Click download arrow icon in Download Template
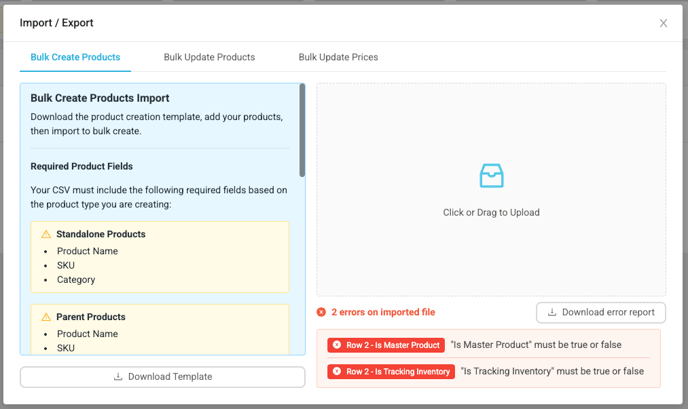Image resolution: width=688 pixels, height=409 pixels. pos(118,377)
